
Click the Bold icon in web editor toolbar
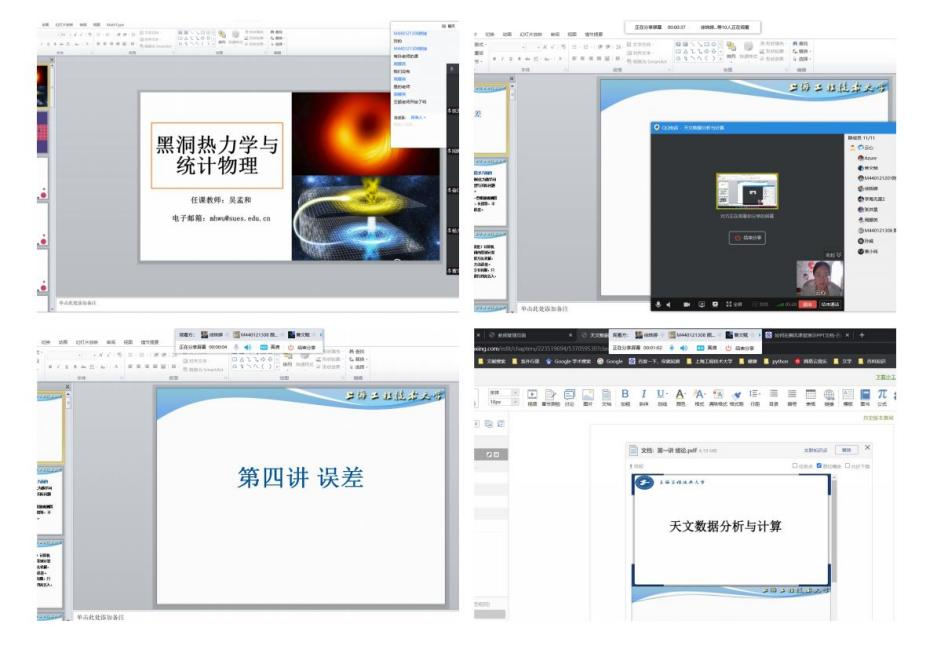(x=625, y=394)
